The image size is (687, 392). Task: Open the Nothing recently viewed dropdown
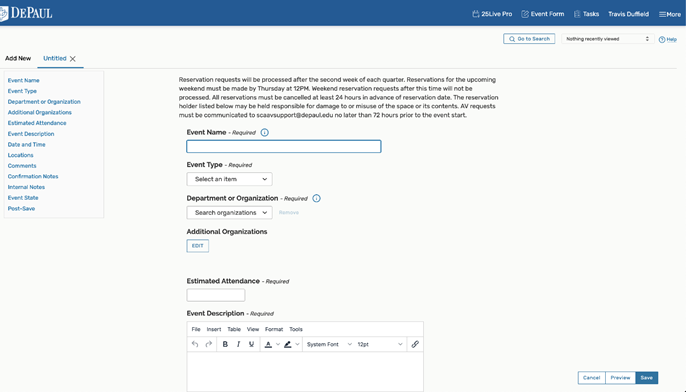click(x=607, y=39)
